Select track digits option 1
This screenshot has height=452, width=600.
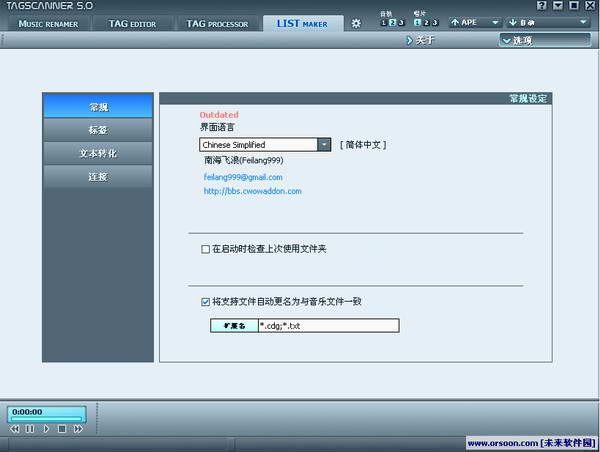(383, 23)
